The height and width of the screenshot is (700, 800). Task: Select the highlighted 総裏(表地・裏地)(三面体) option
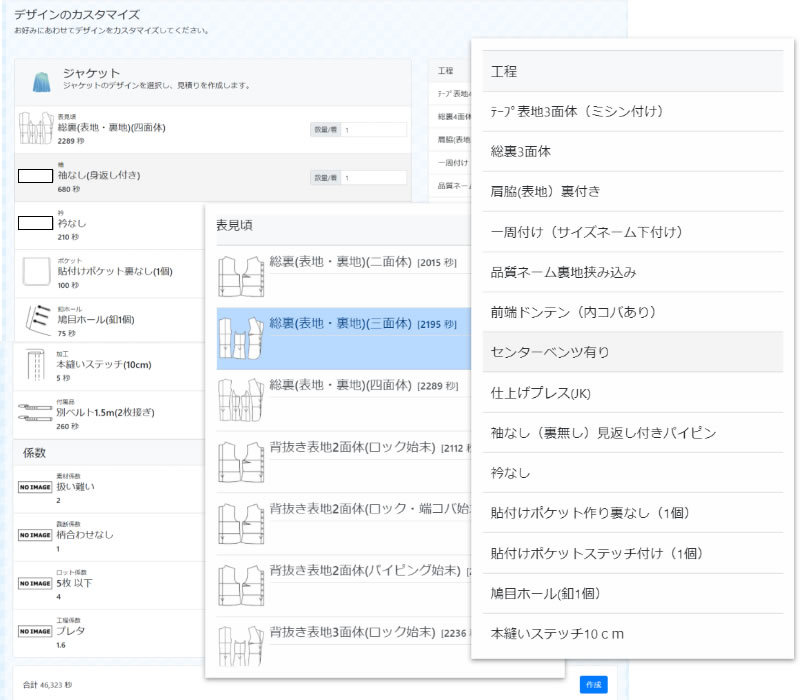(340, 324)
